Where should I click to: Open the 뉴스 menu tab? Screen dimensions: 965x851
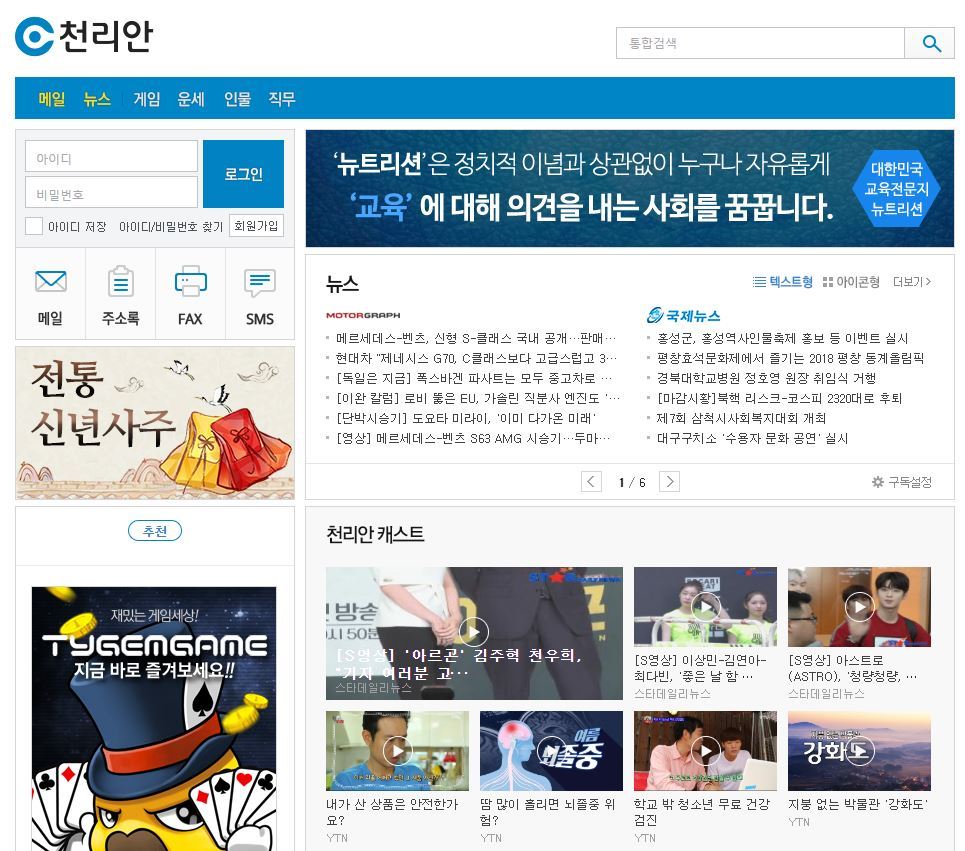tap(97, 99)
